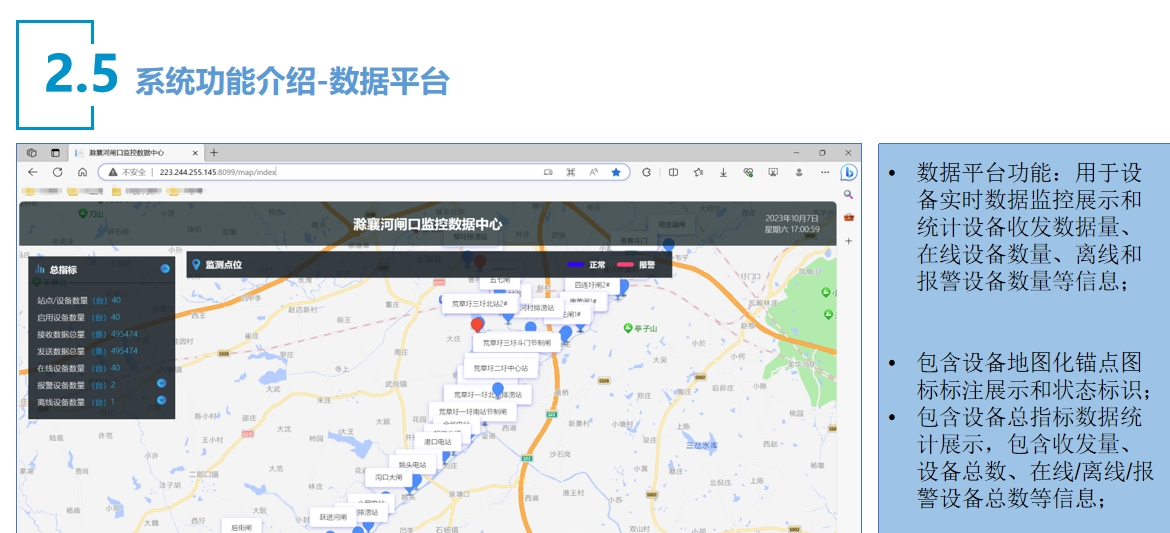Click the browser Back arrow
The height and width of the screenshot is (533, 1170).
point(32,172)
